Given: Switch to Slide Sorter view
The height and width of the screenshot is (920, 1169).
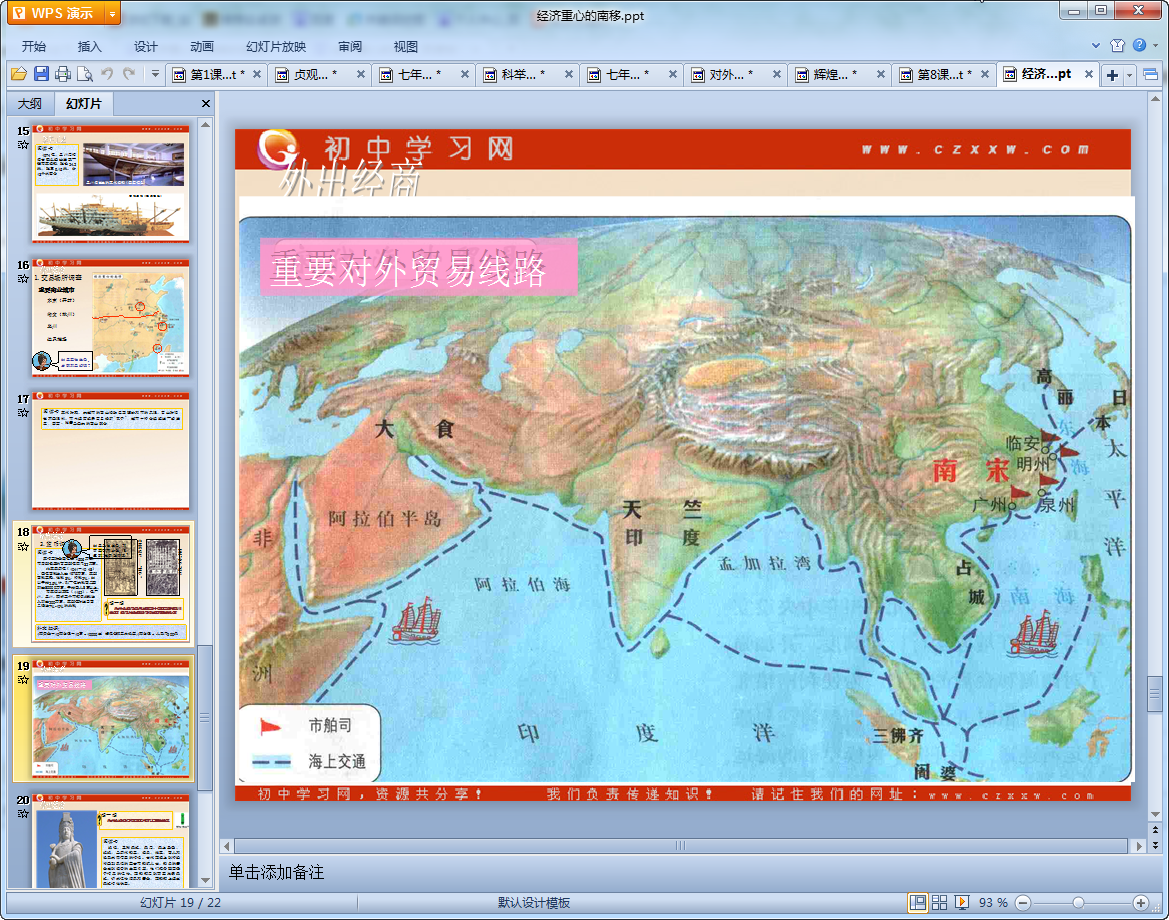Looking at the screenshot, I should point(939,902).
